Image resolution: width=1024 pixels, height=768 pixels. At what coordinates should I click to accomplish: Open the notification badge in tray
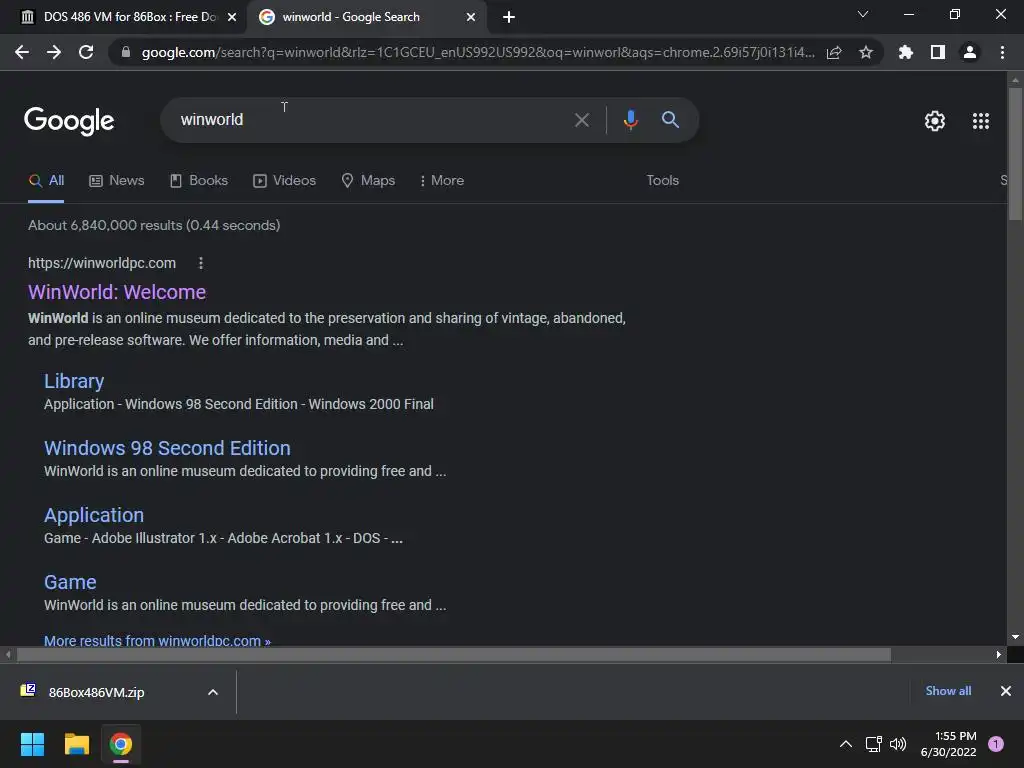coord(996,744)
